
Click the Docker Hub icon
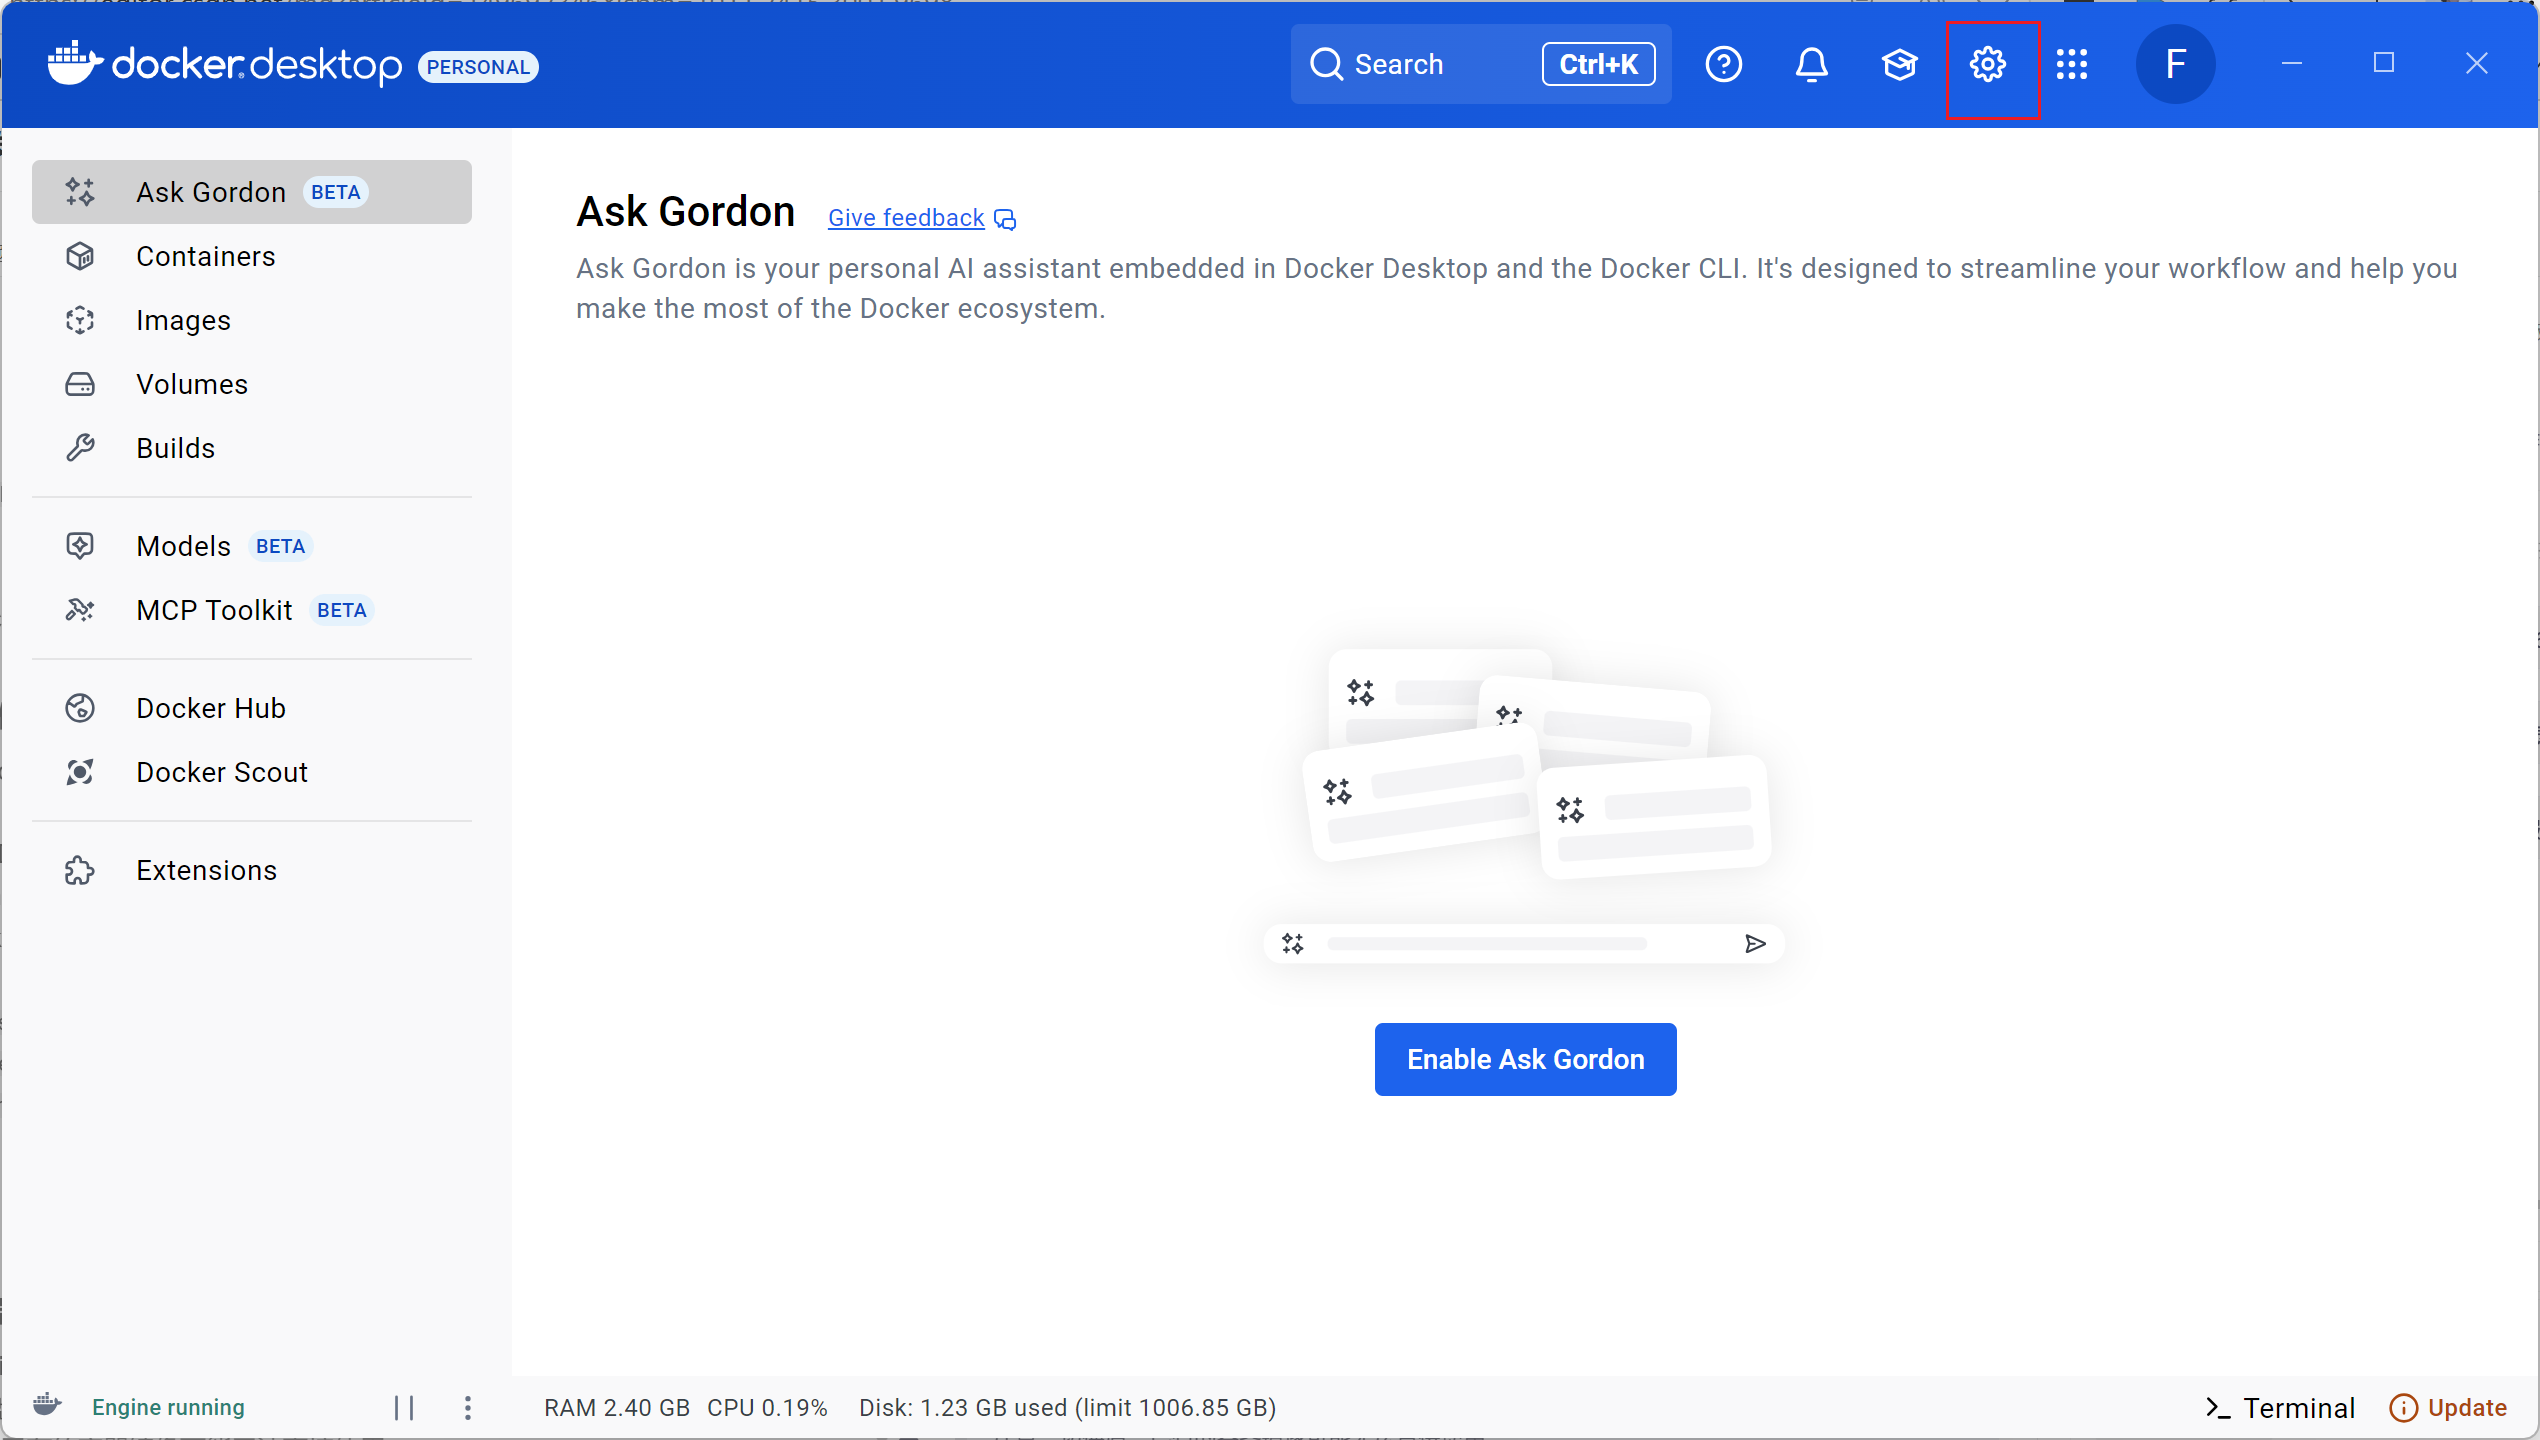80,708
